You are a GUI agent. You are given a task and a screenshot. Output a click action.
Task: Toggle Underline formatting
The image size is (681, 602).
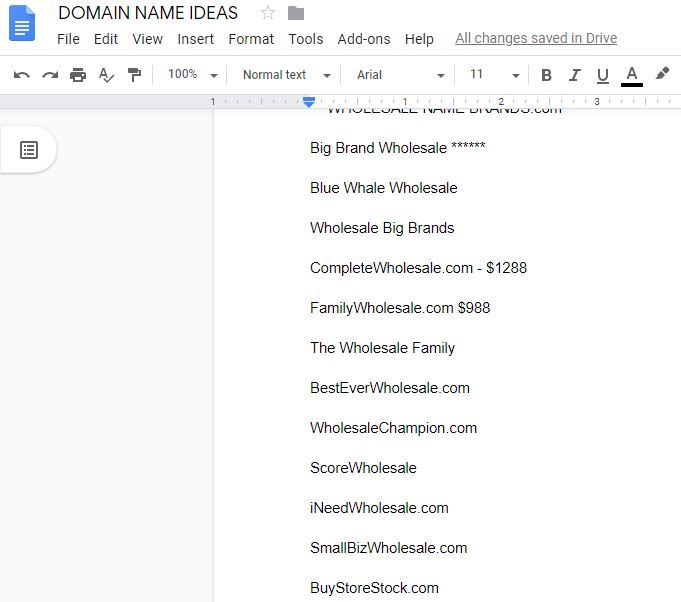(x=602, y=75)
